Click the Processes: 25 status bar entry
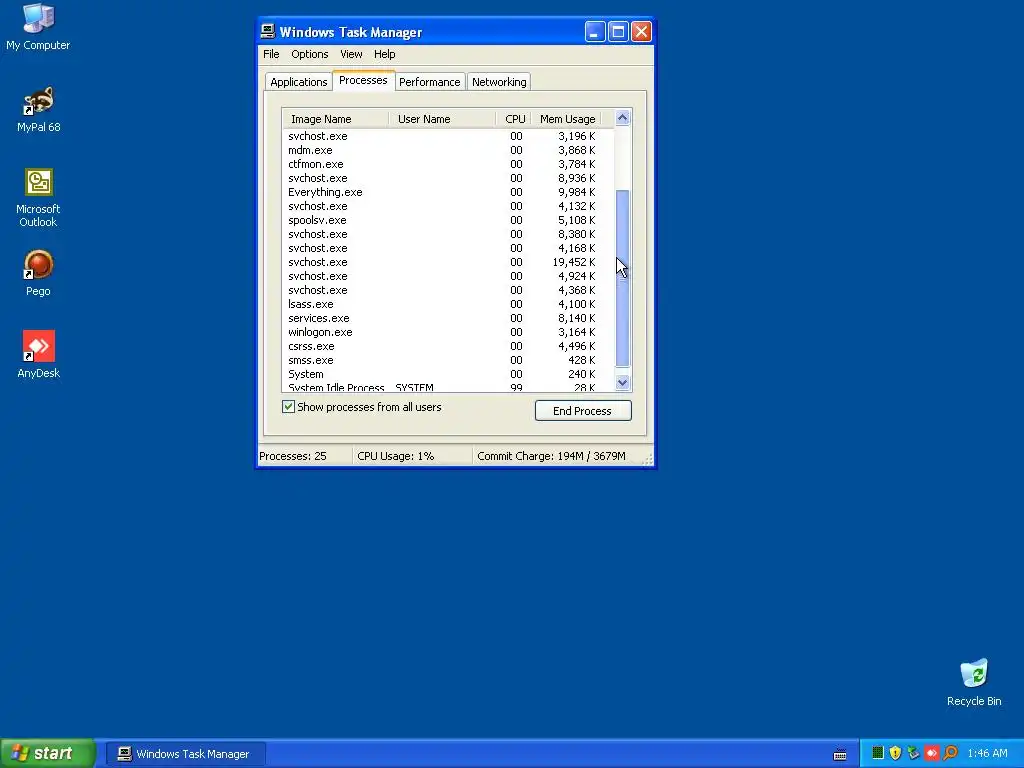 tap(304, 456)
